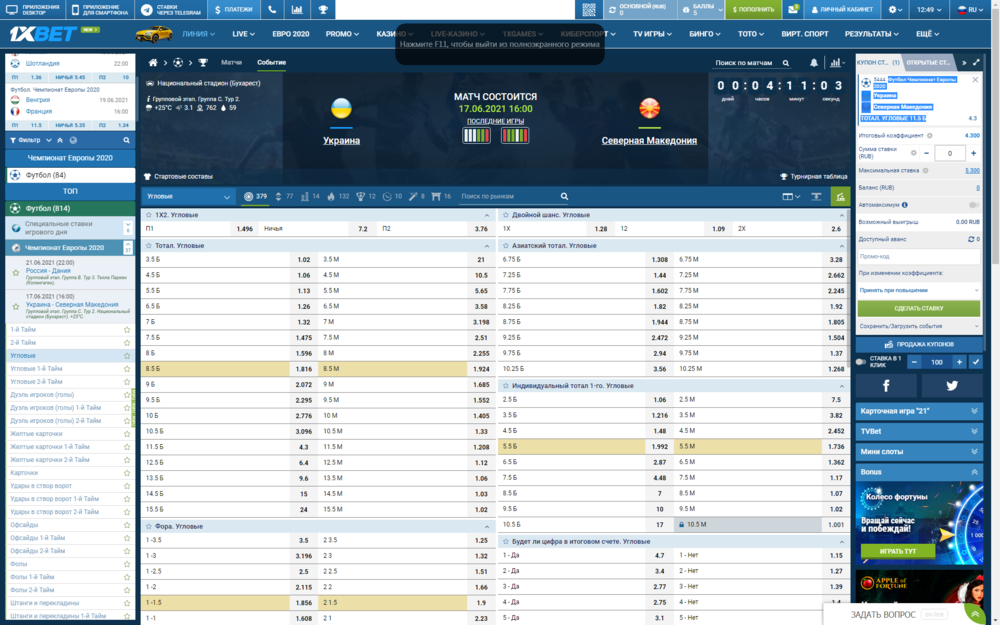Viewport: 1000px width, 625px height.
Task: Open the phone callback icon in top bar
Action: click(272, 10)
